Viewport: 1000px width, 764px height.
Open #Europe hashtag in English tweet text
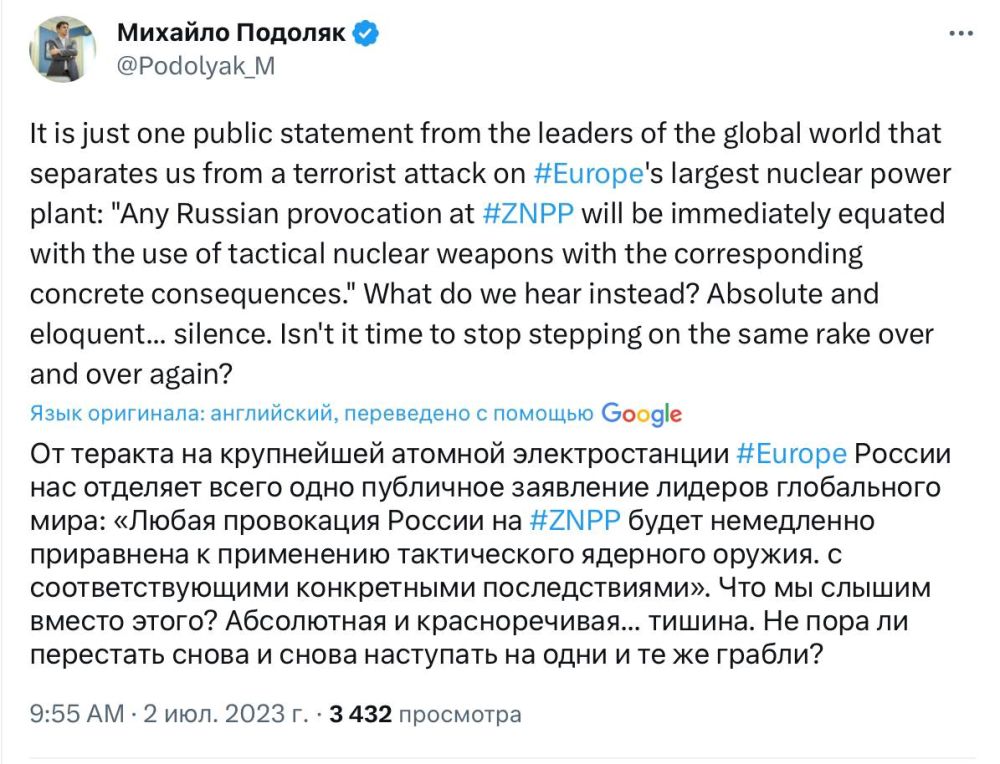tap(588, 173)
